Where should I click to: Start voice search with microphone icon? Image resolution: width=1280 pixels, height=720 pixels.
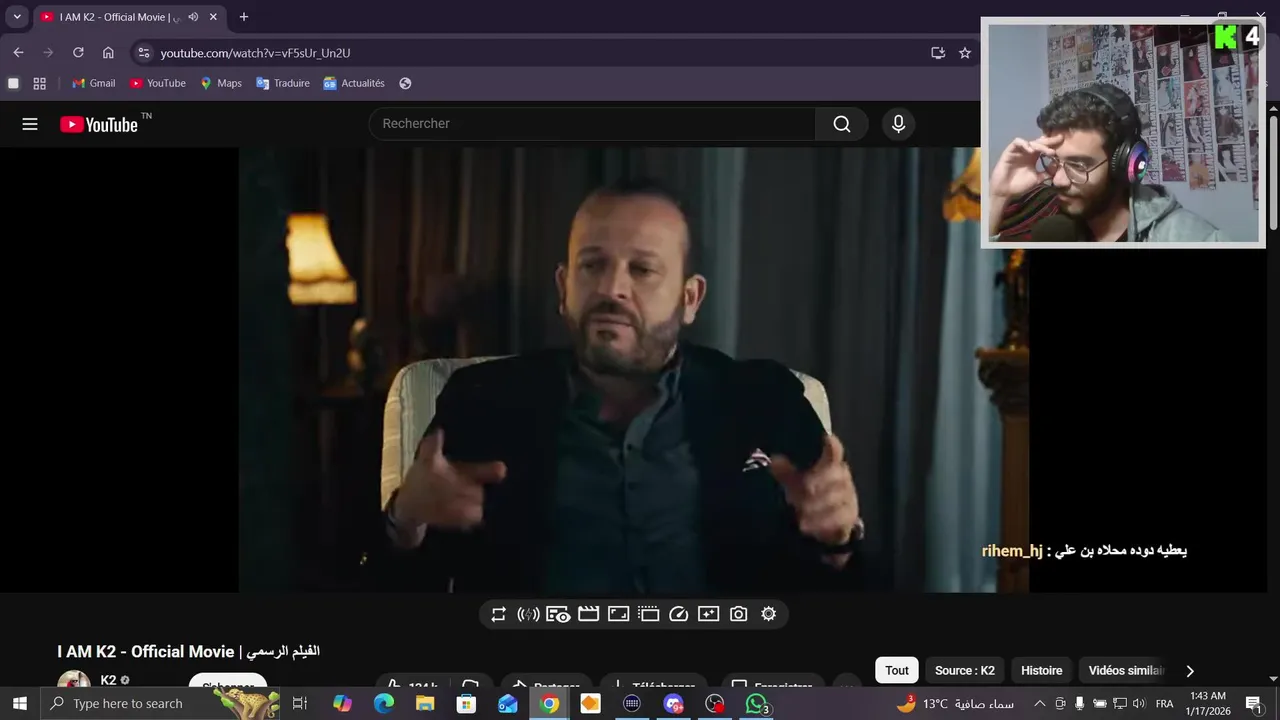(898, 124)
